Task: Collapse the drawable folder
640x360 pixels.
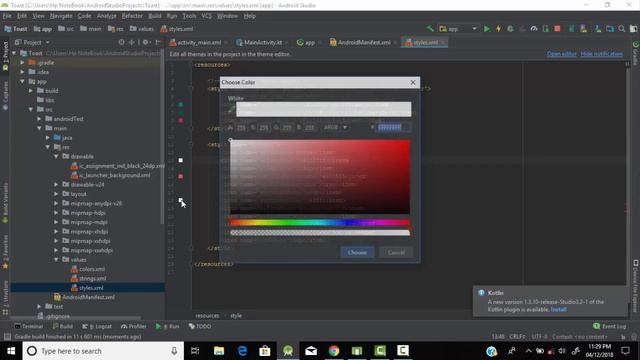Action: click(56, 156)
